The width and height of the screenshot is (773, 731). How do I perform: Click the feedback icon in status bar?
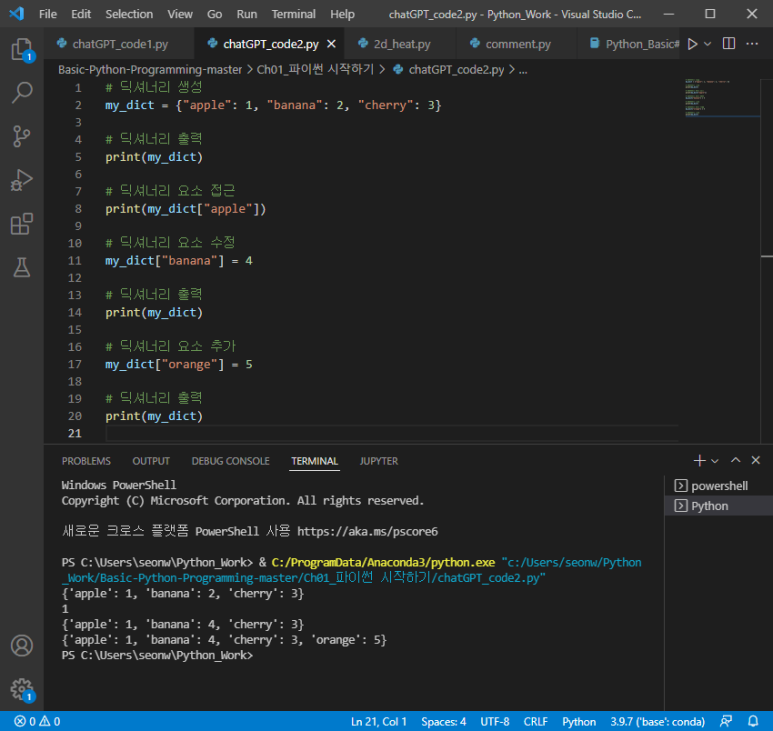click(726, 721)
